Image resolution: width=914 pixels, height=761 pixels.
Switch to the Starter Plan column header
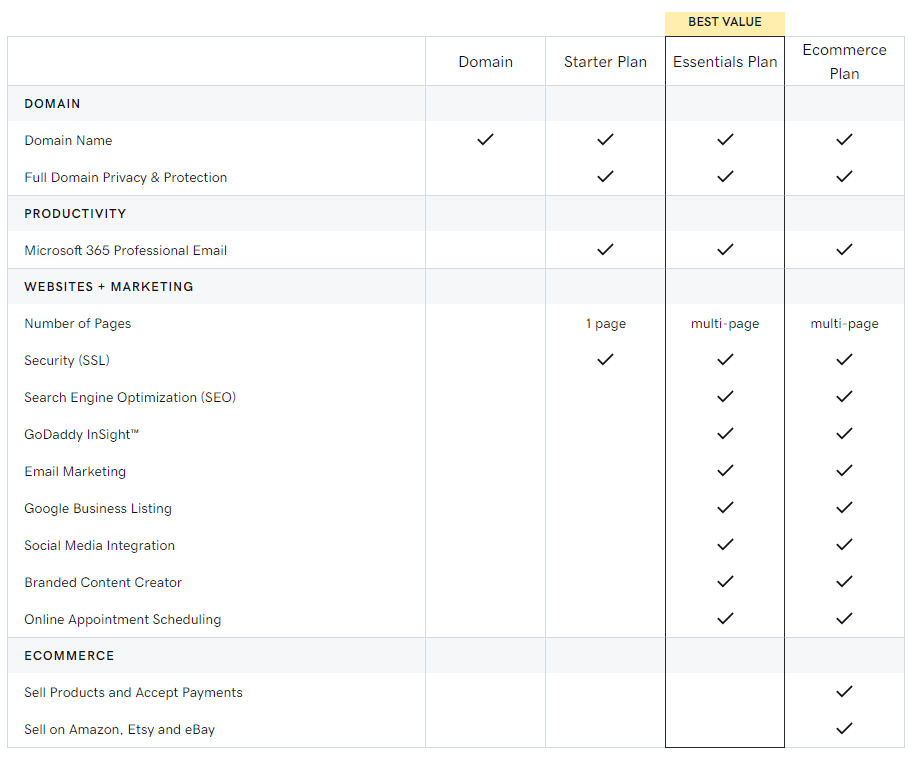[x=605, y=61]
